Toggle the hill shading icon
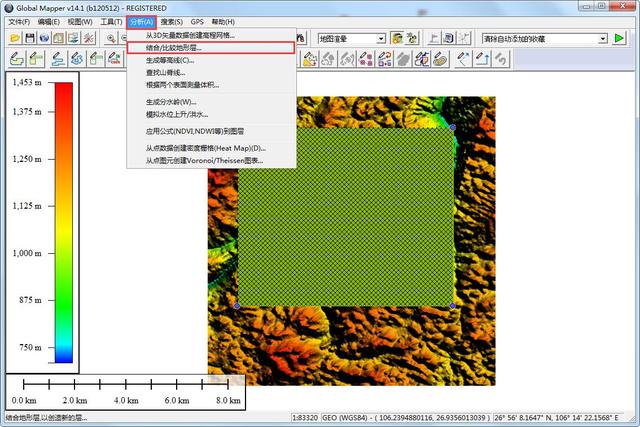Image resolution: width=640 pixels, height=427 pixels. click(x=397, y=38)
